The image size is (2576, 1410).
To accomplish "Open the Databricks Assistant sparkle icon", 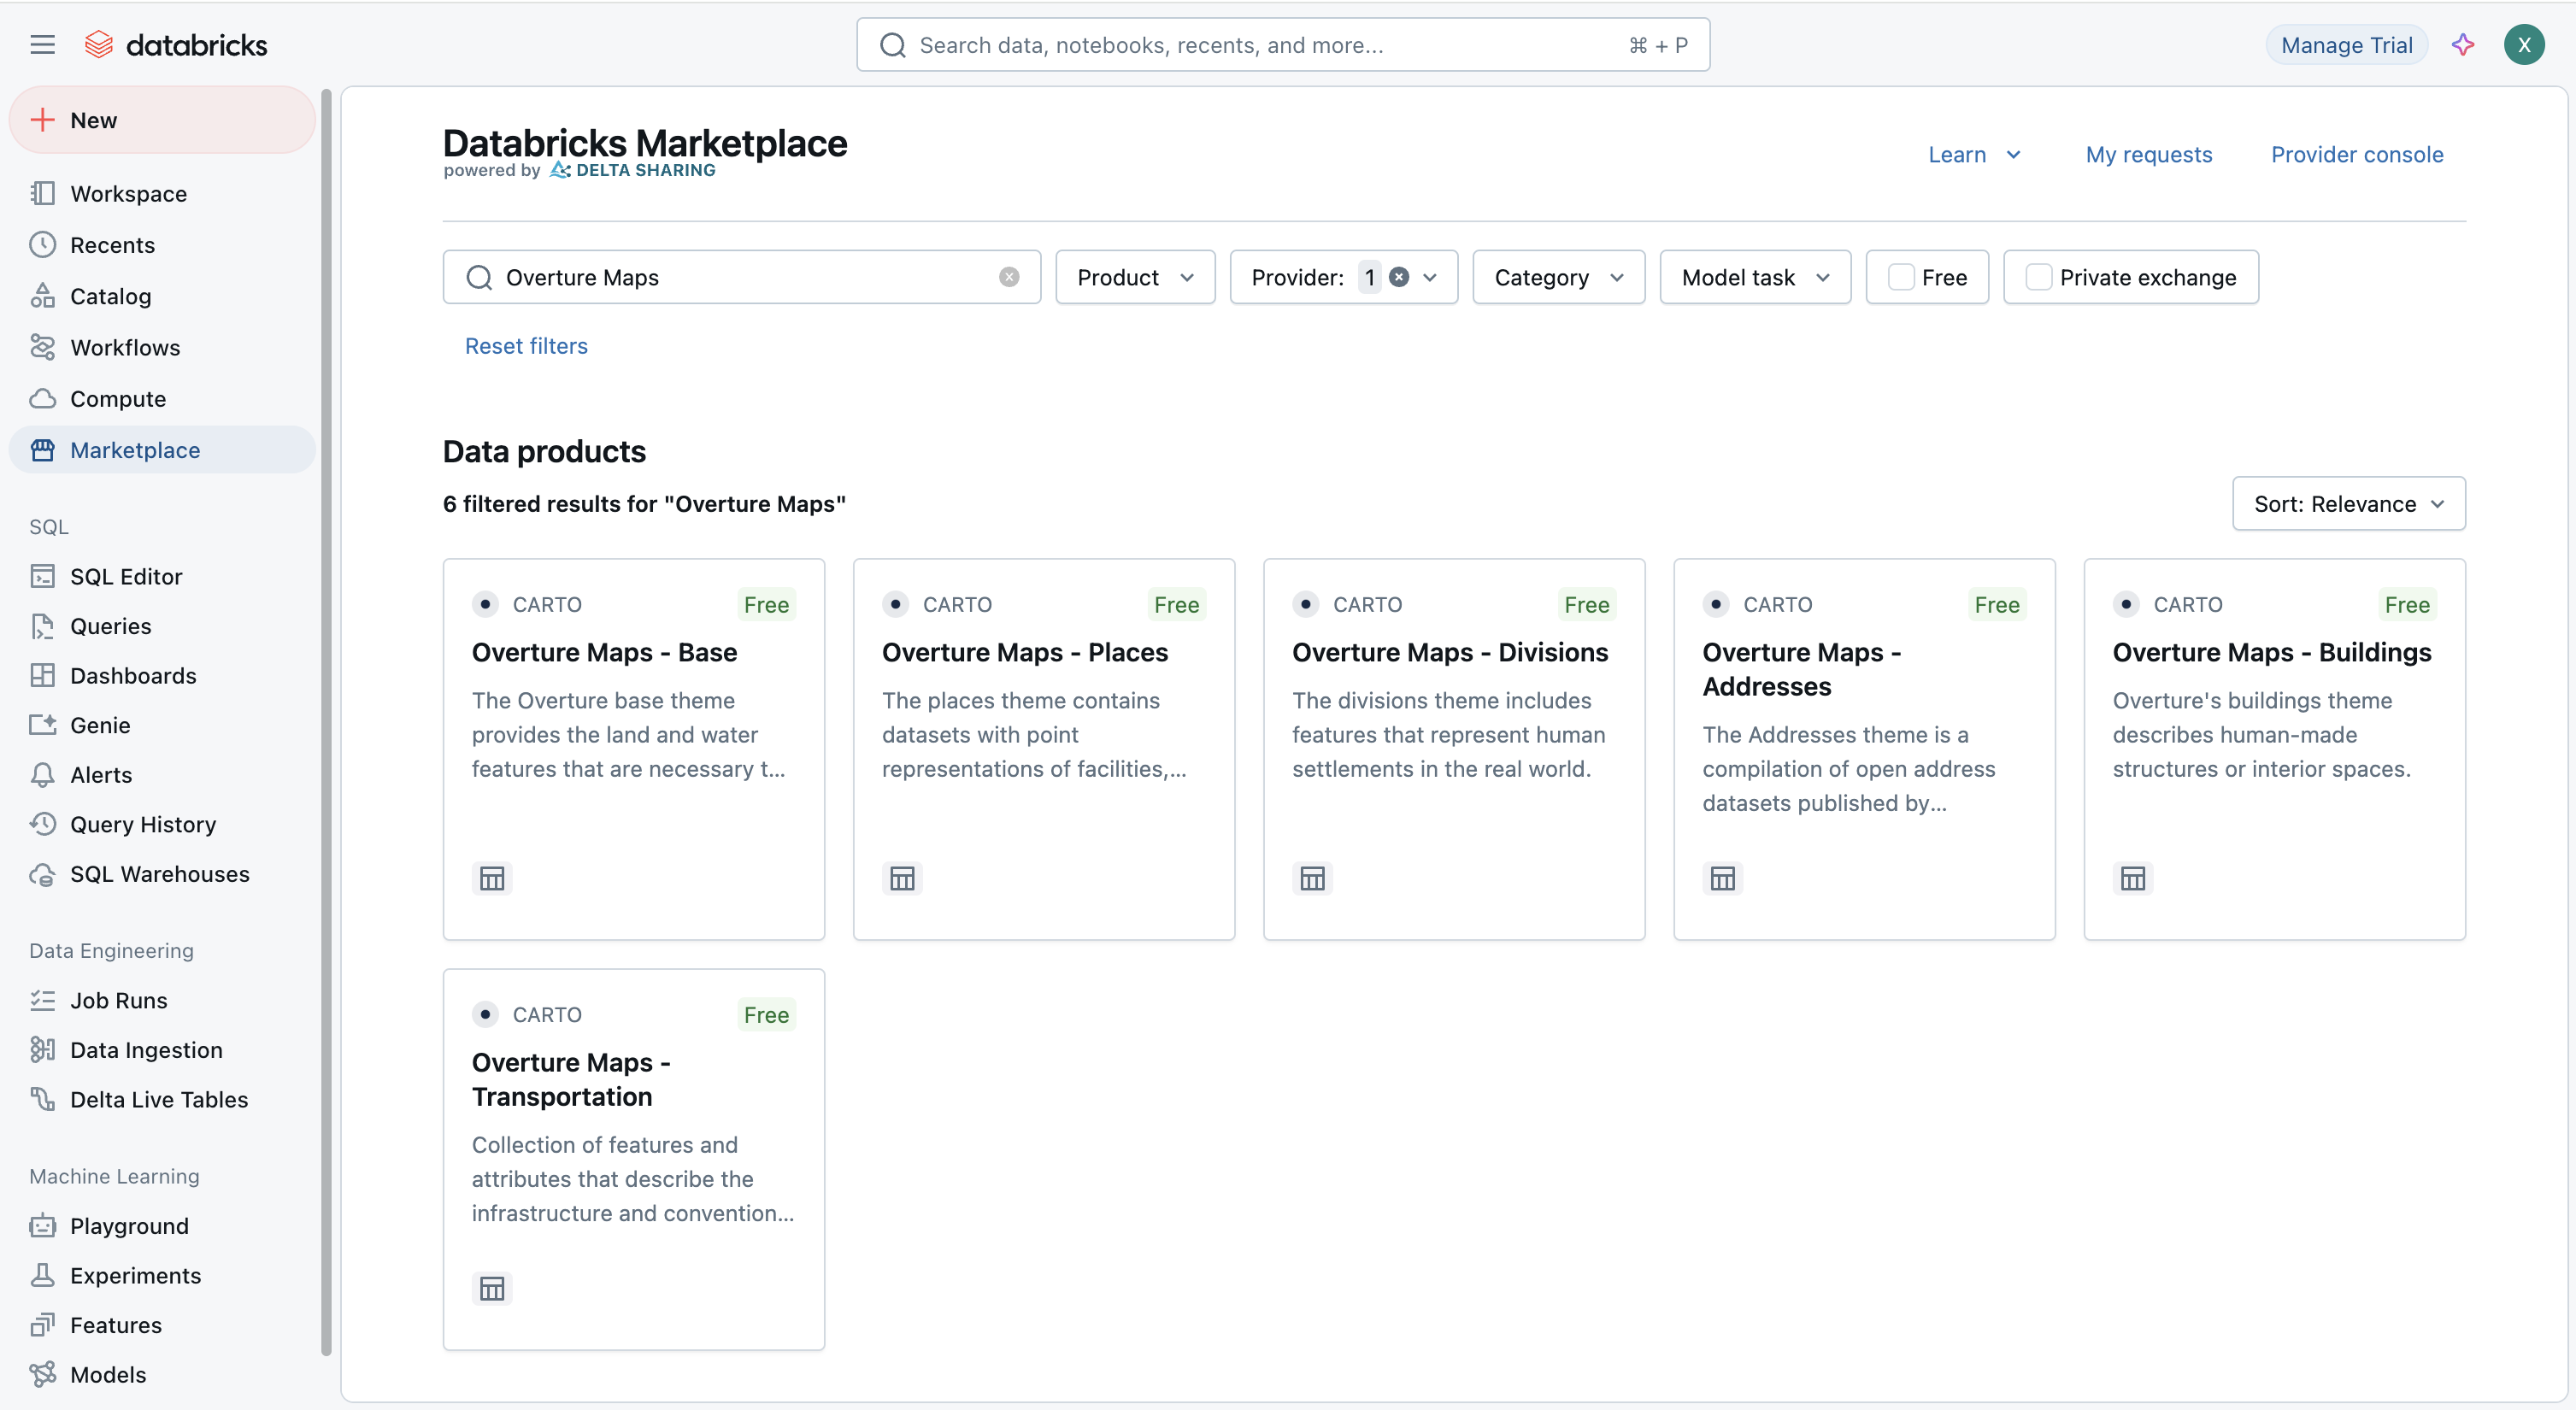I will click(2463, 45).
